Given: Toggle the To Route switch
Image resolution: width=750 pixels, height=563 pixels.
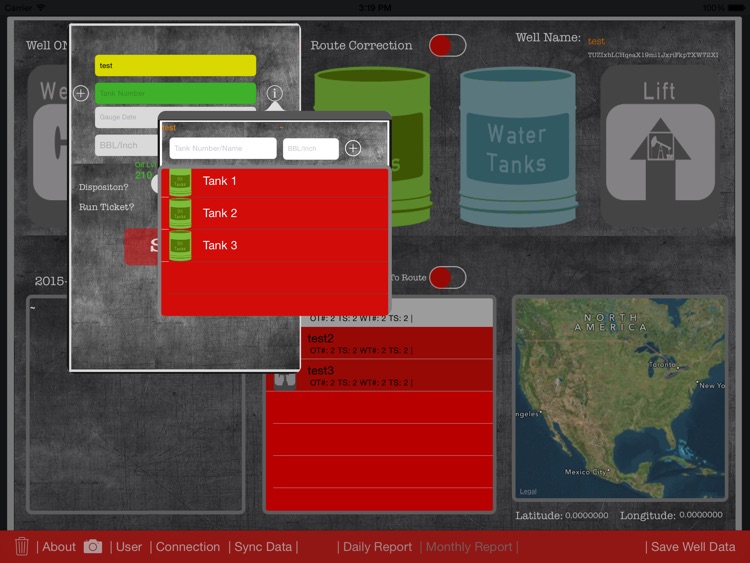Looking at the screenshot, I should [x=447, y=277].
